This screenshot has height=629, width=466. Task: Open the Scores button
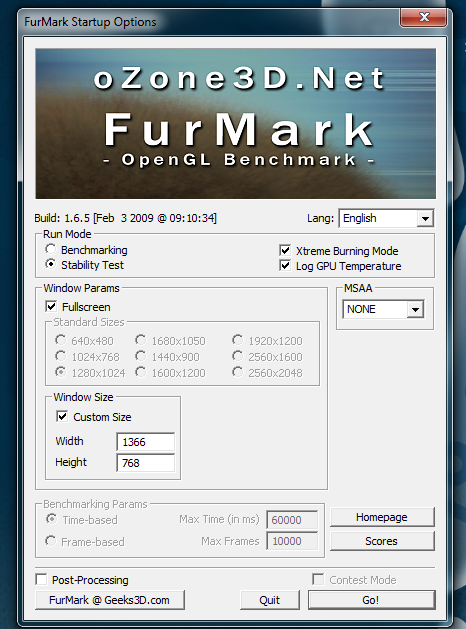click(x=382, y=541)
